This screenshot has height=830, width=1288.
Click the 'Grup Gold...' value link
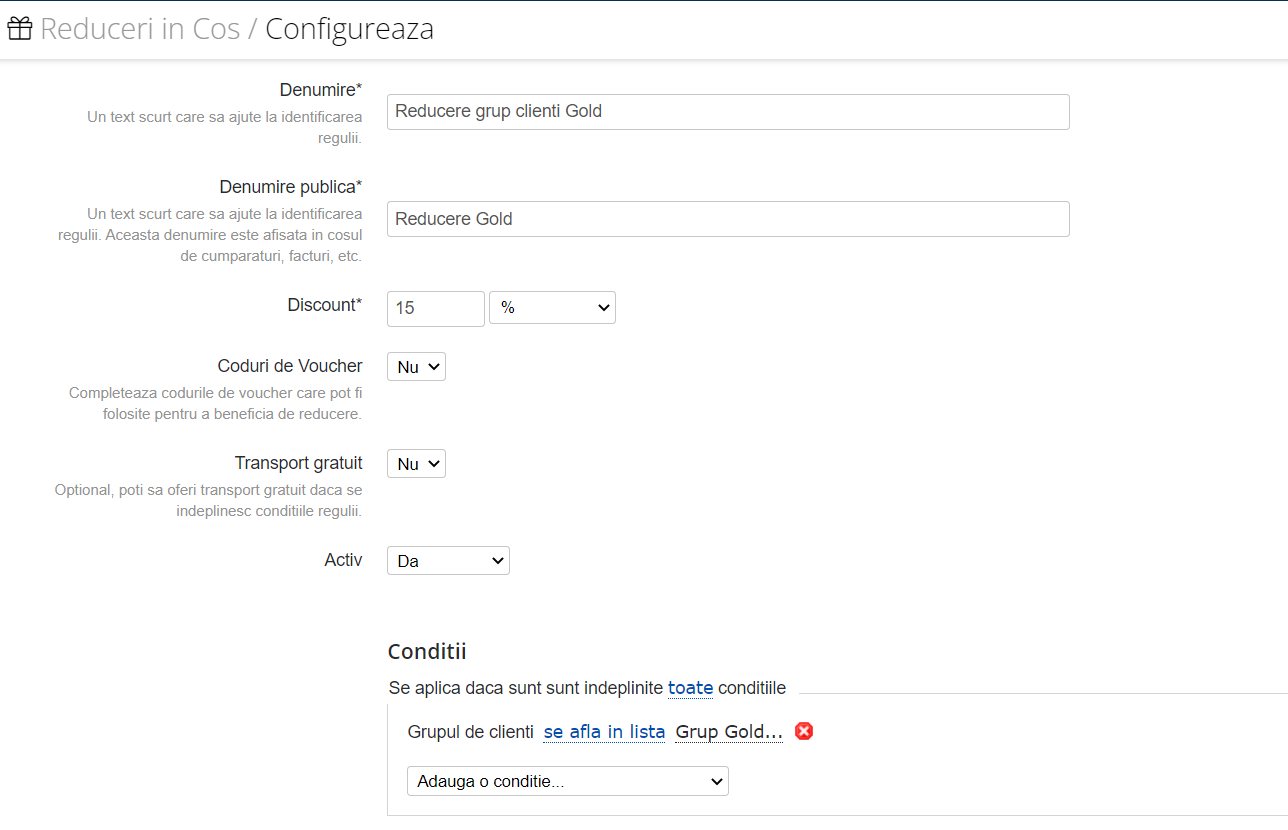pyautogui.click(x=729, y=732)
